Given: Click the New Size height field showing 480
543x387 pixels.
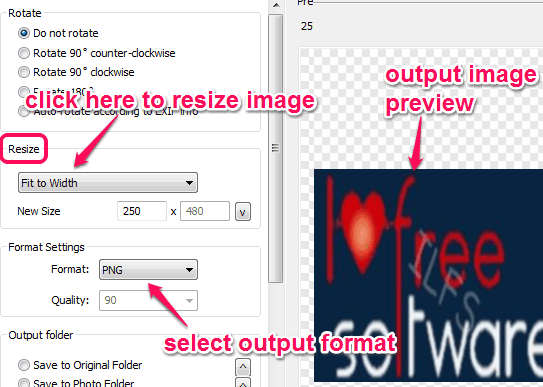Looking at the screenshot, I should tap(205, 211).
